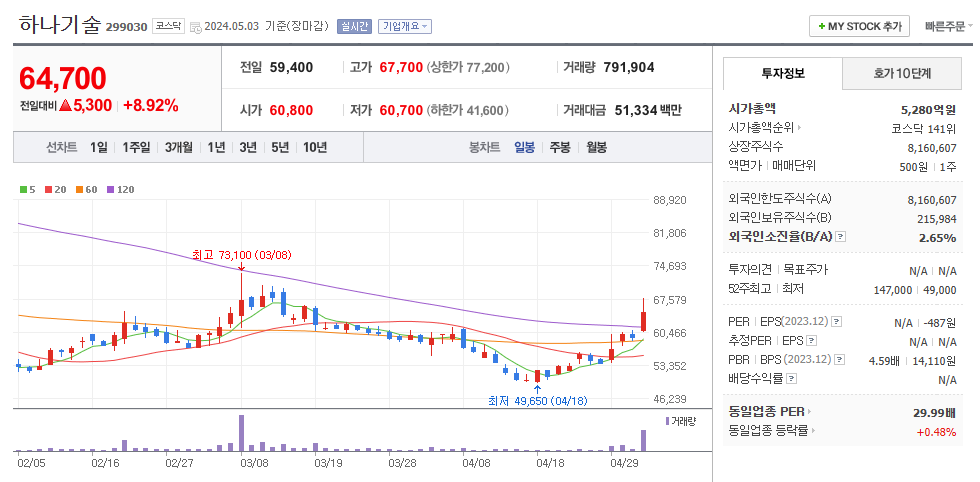This screenshot has width=980, height=482.
Task: Click the orange 60-day moving average legend
Action: tap(86, 189)
